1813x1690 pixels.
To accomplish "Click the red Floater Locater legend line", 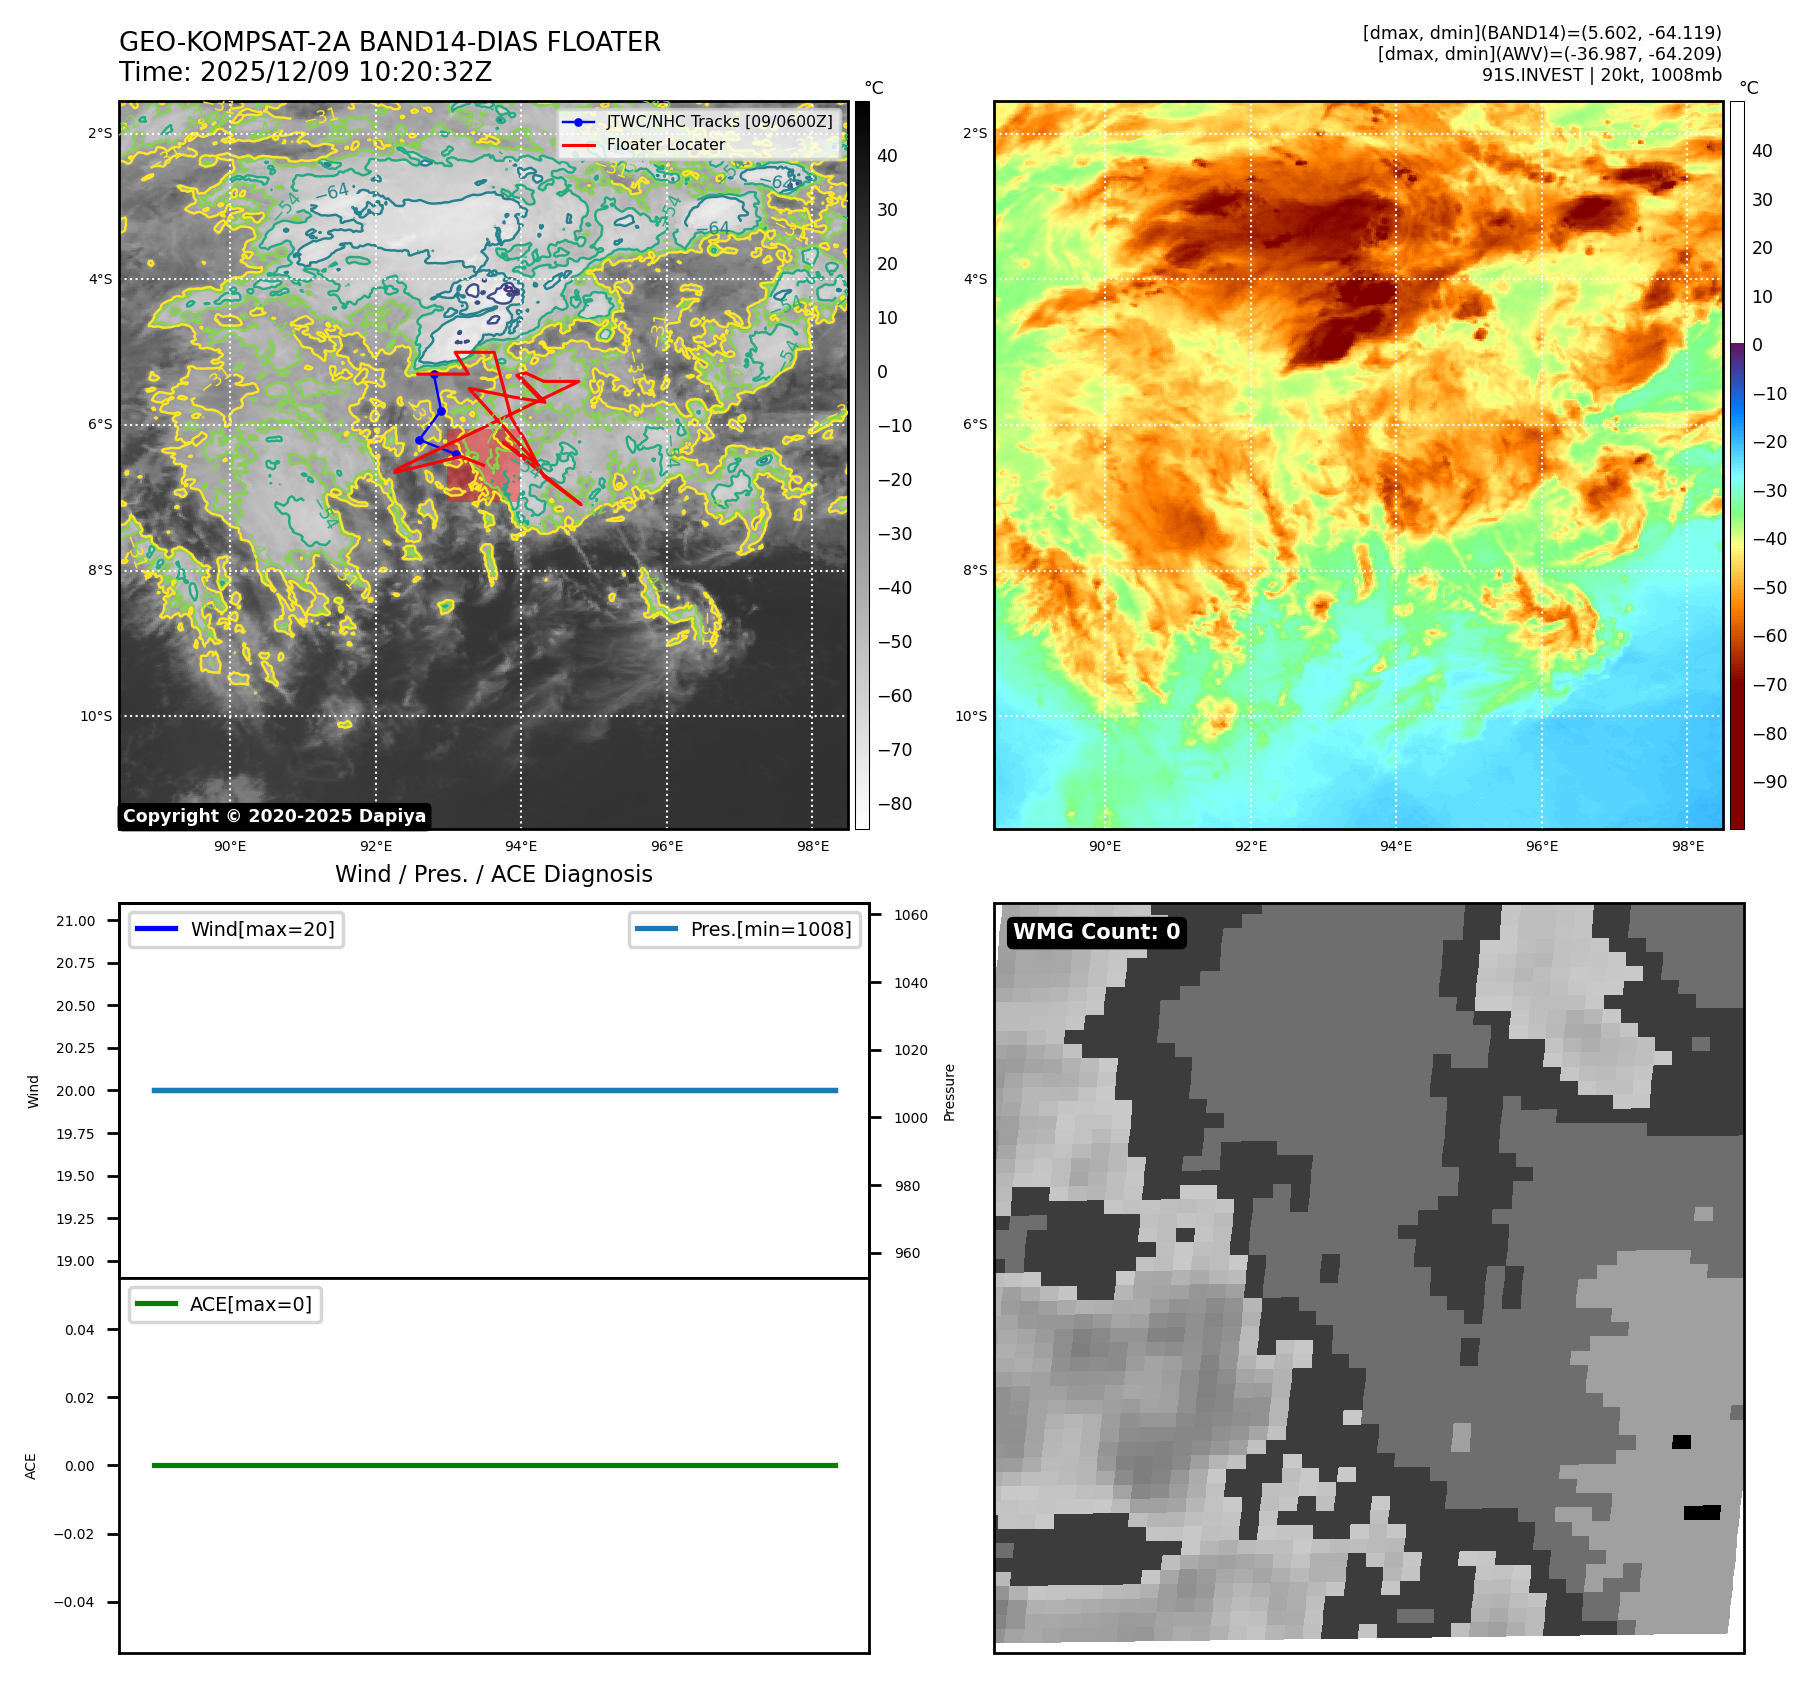I will point(578,145).
